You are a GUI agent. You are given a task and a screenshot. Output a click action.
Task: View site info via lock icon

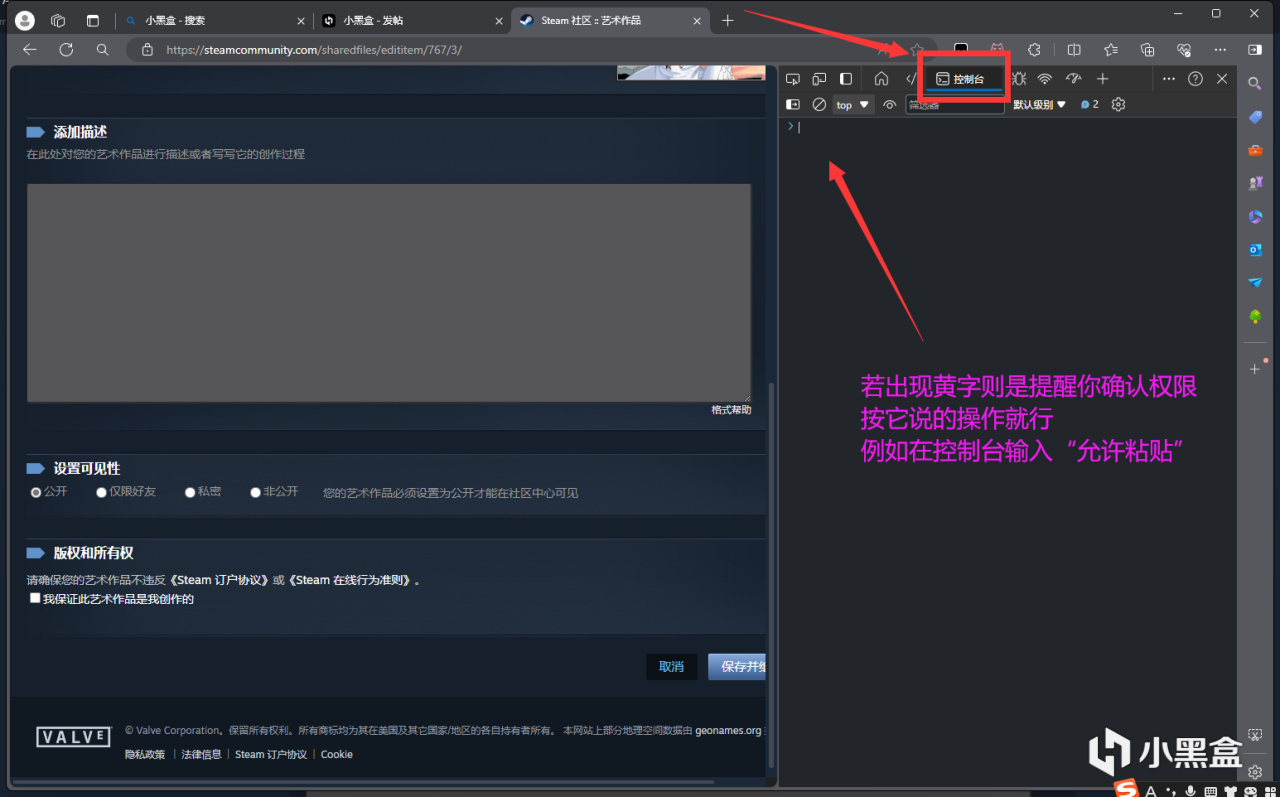tap(147, 49)
